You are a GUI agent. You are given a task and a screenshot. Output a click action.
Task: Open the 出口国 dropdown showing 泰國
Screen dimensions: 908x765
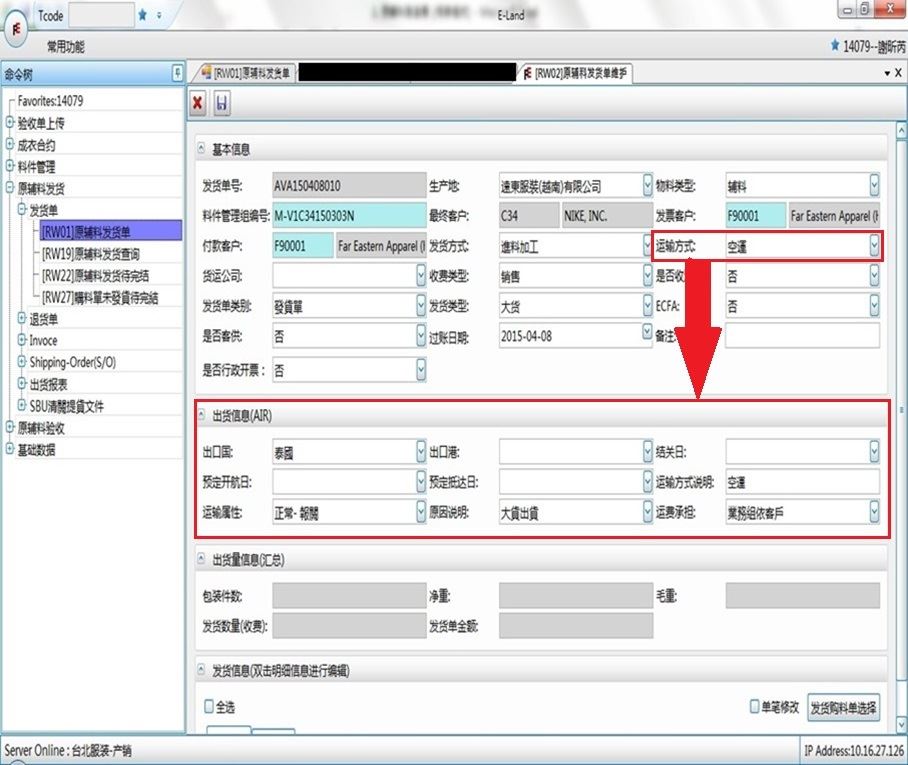pyautogui.click(x=420, y=452)
